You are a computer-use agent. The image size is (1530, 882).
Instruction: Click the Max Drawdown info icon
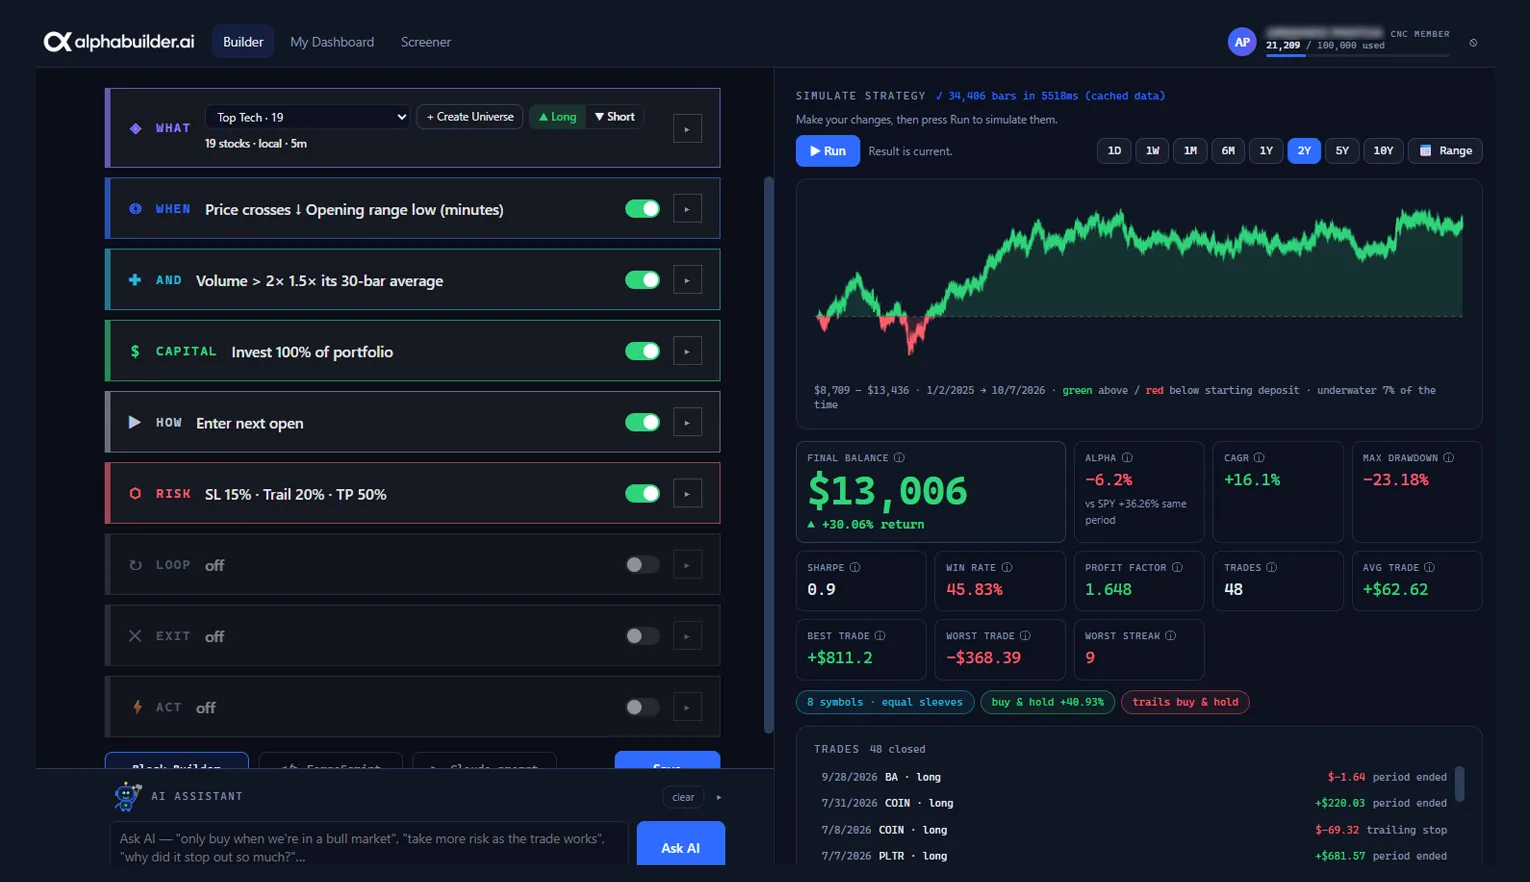[1448, 458]
